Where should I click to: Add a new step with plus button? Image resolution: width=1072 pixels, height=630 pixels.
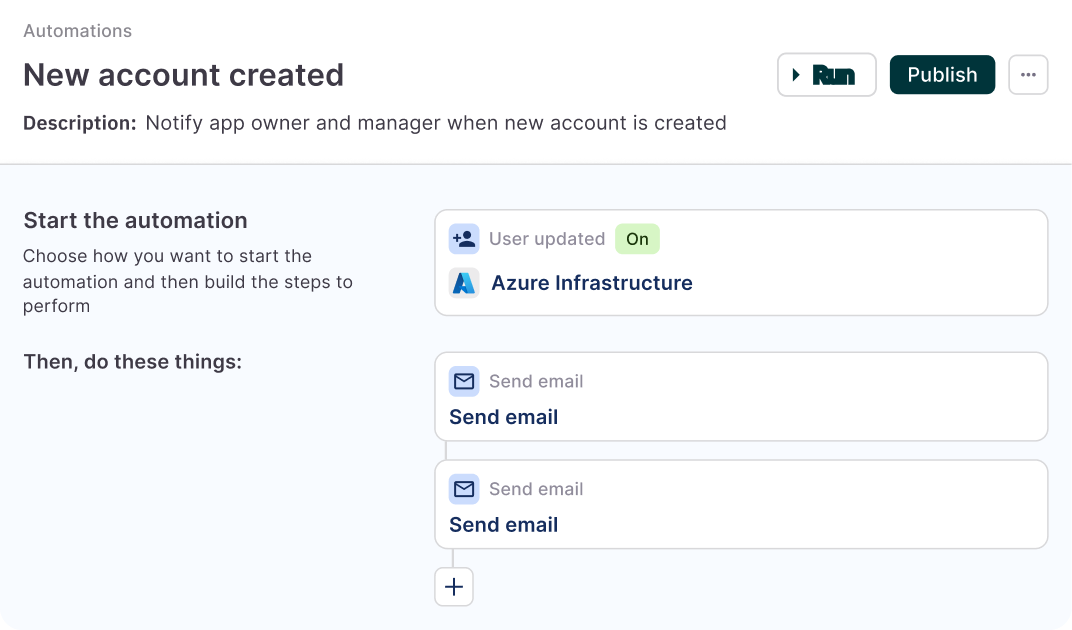click(x=454, y=587)
